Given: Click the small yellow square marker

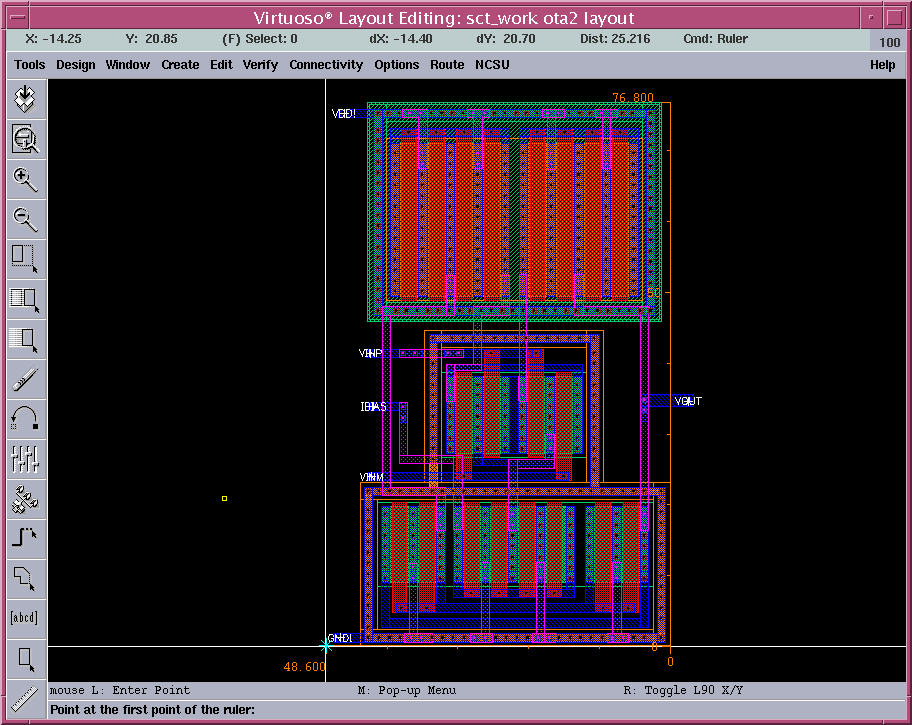Looking at the screenshot, I should (x=225, y=499).
